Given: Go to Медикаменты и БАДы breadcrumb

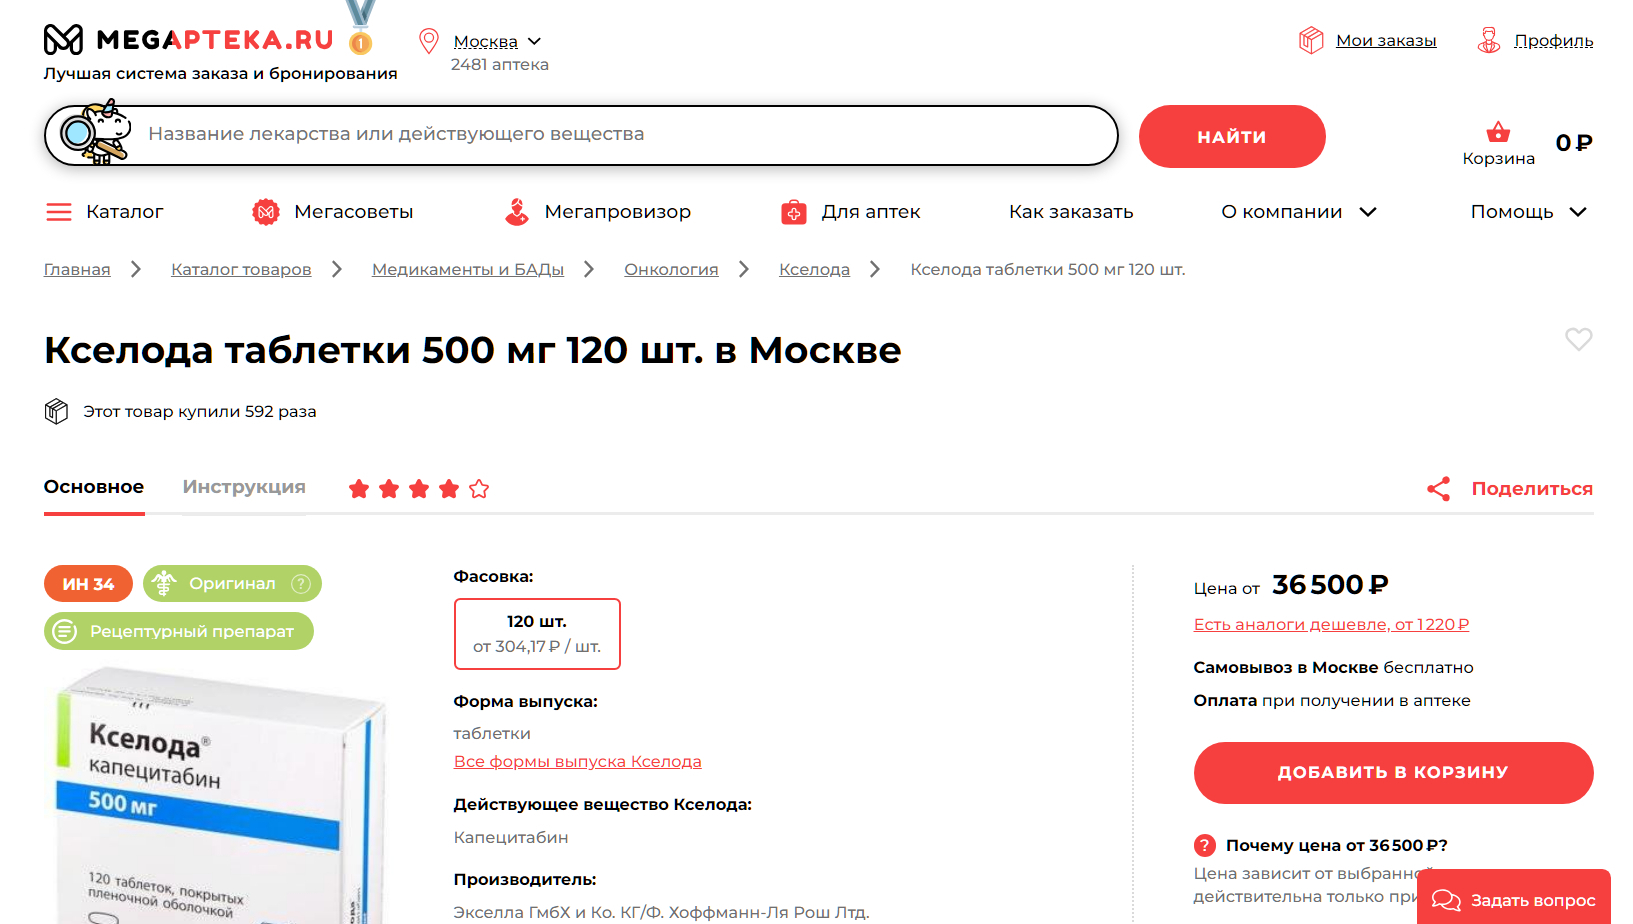Looking at the screenshot, I should pyautogui.click(x=468, y=269).
